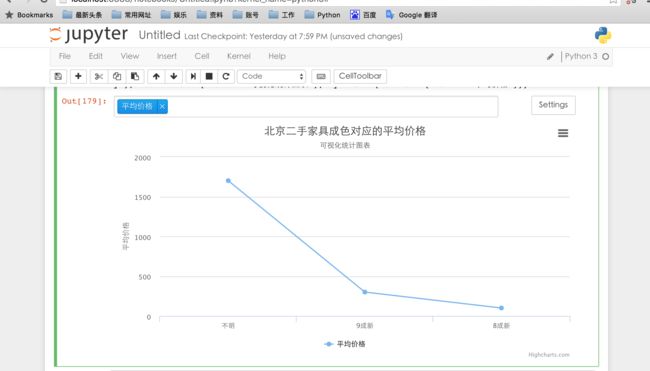
Task: Open the Google 翻译 bookmark
Action: pos(412,15)
